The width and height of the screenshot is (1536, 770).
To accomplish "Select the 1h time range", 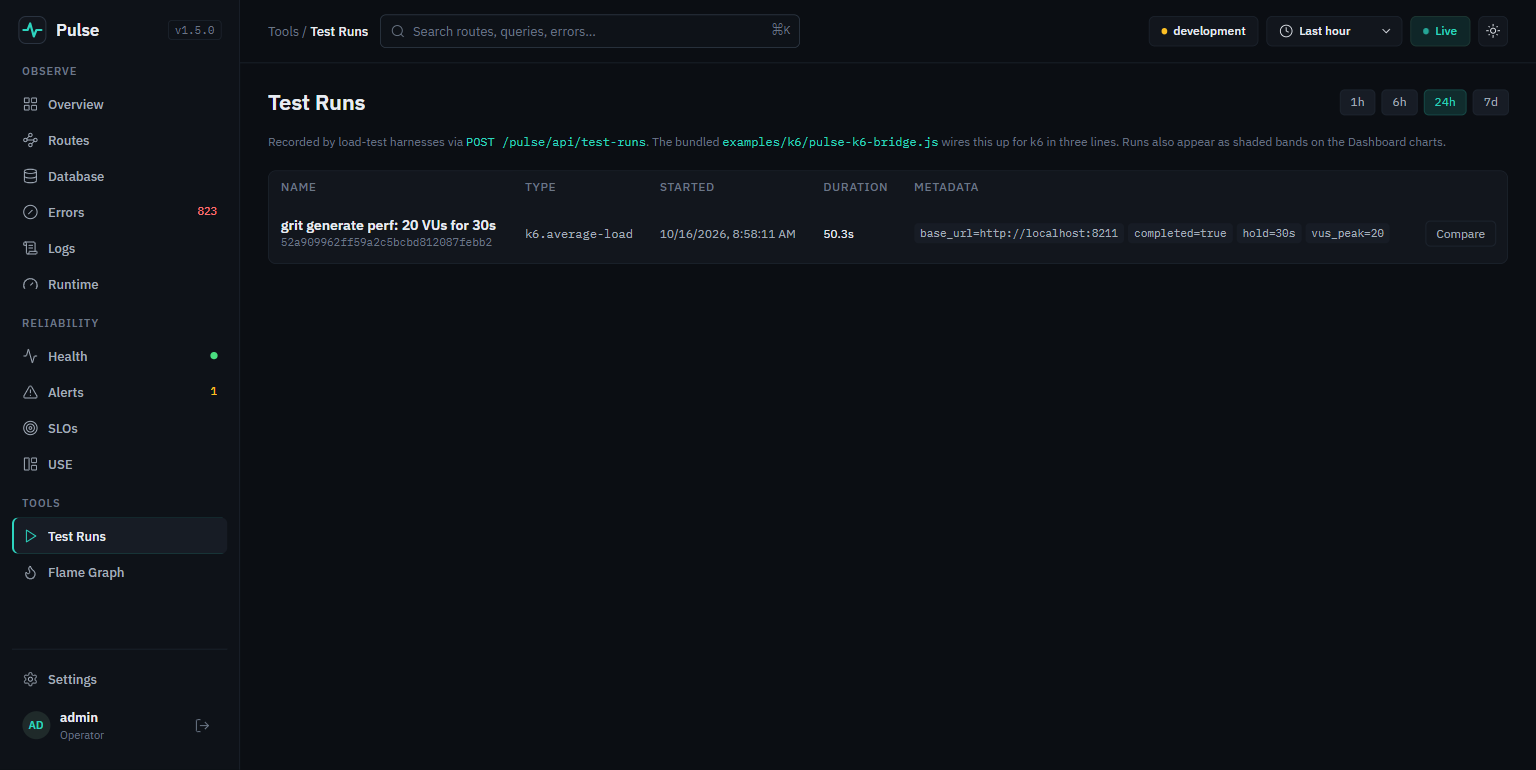I will tap(1357, 102).
